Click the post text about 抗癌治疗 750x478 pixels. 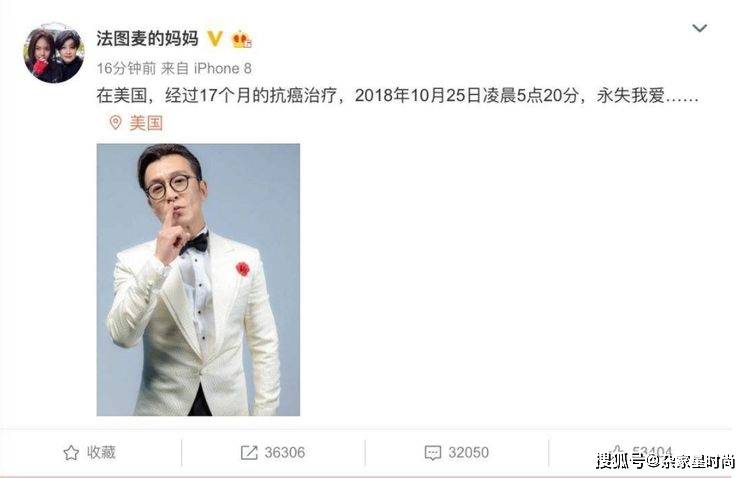coord(397,96)
